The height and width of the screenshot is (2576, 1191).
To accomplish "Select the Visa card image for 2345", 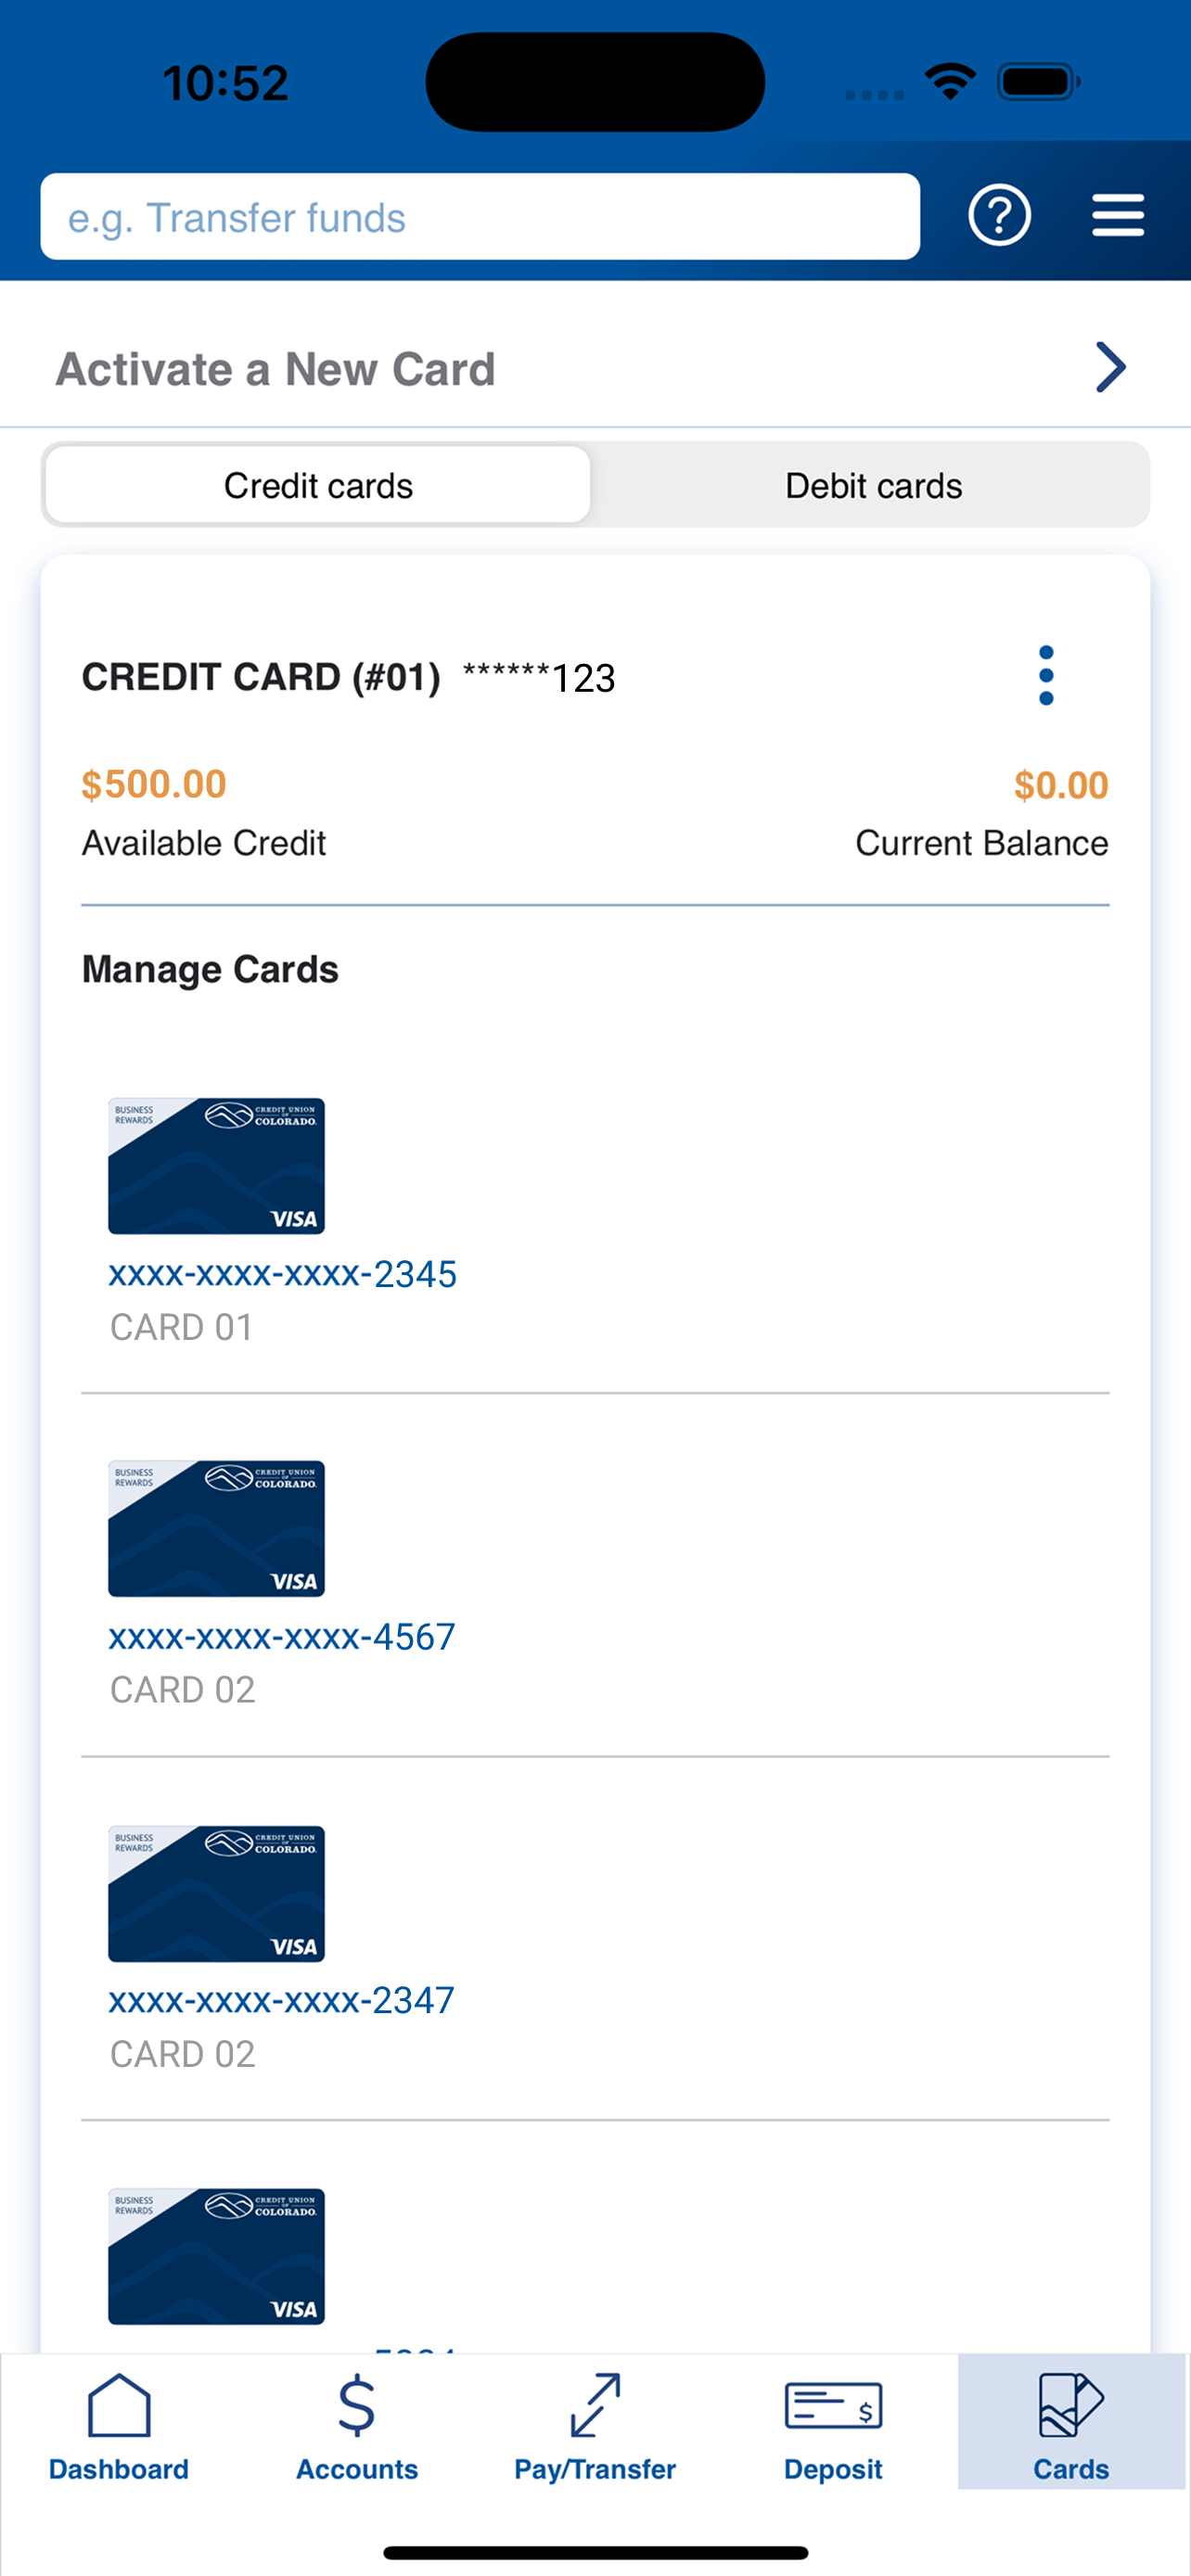I will (x=216, y=1166).
